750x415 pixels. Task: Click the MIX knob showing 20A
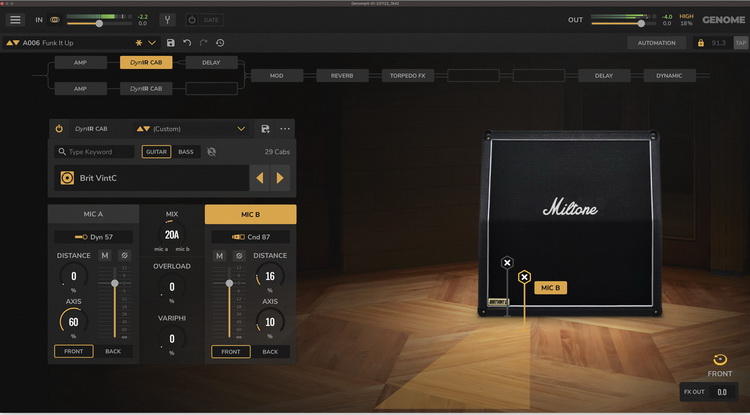coord(172,235)
